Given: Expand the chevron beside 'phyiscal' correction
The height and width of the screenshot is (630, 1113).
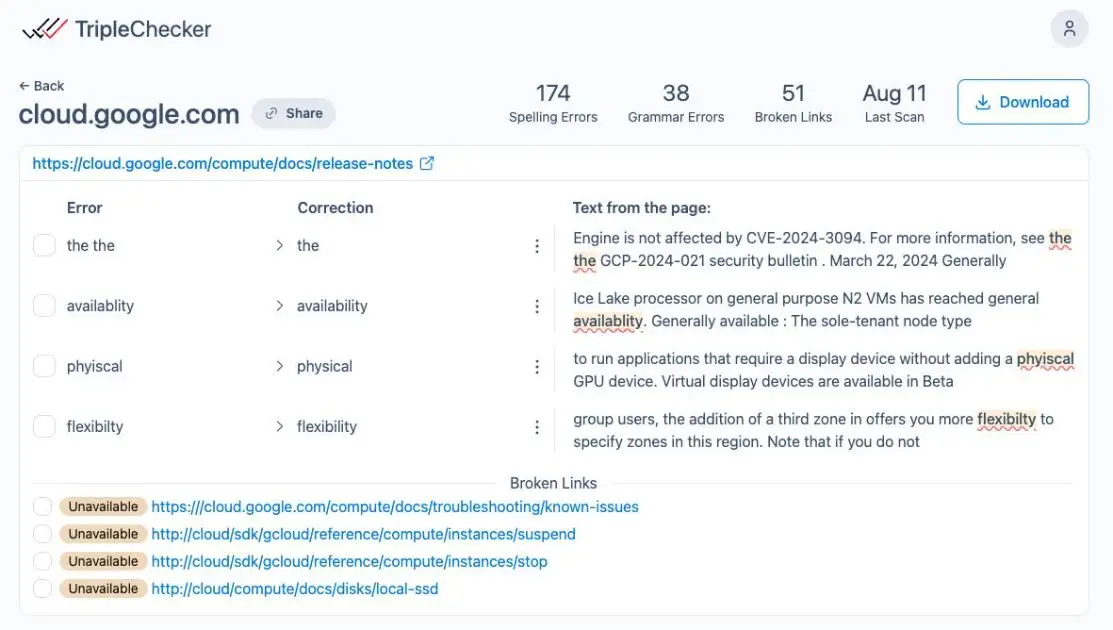Looking at the screenshot, I should coord(279,367).
